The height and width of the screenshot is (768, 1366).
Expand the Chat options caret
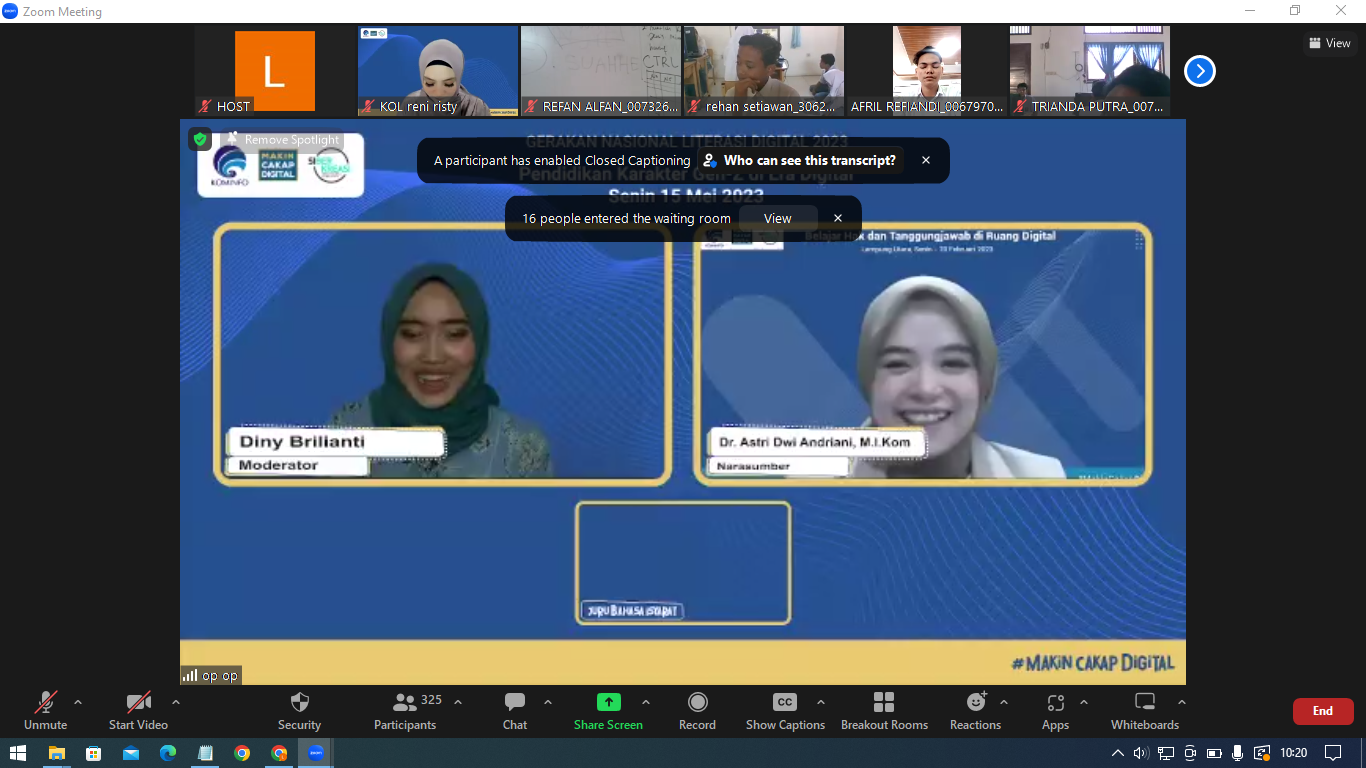pyautogui.click(x=548, y=702)
